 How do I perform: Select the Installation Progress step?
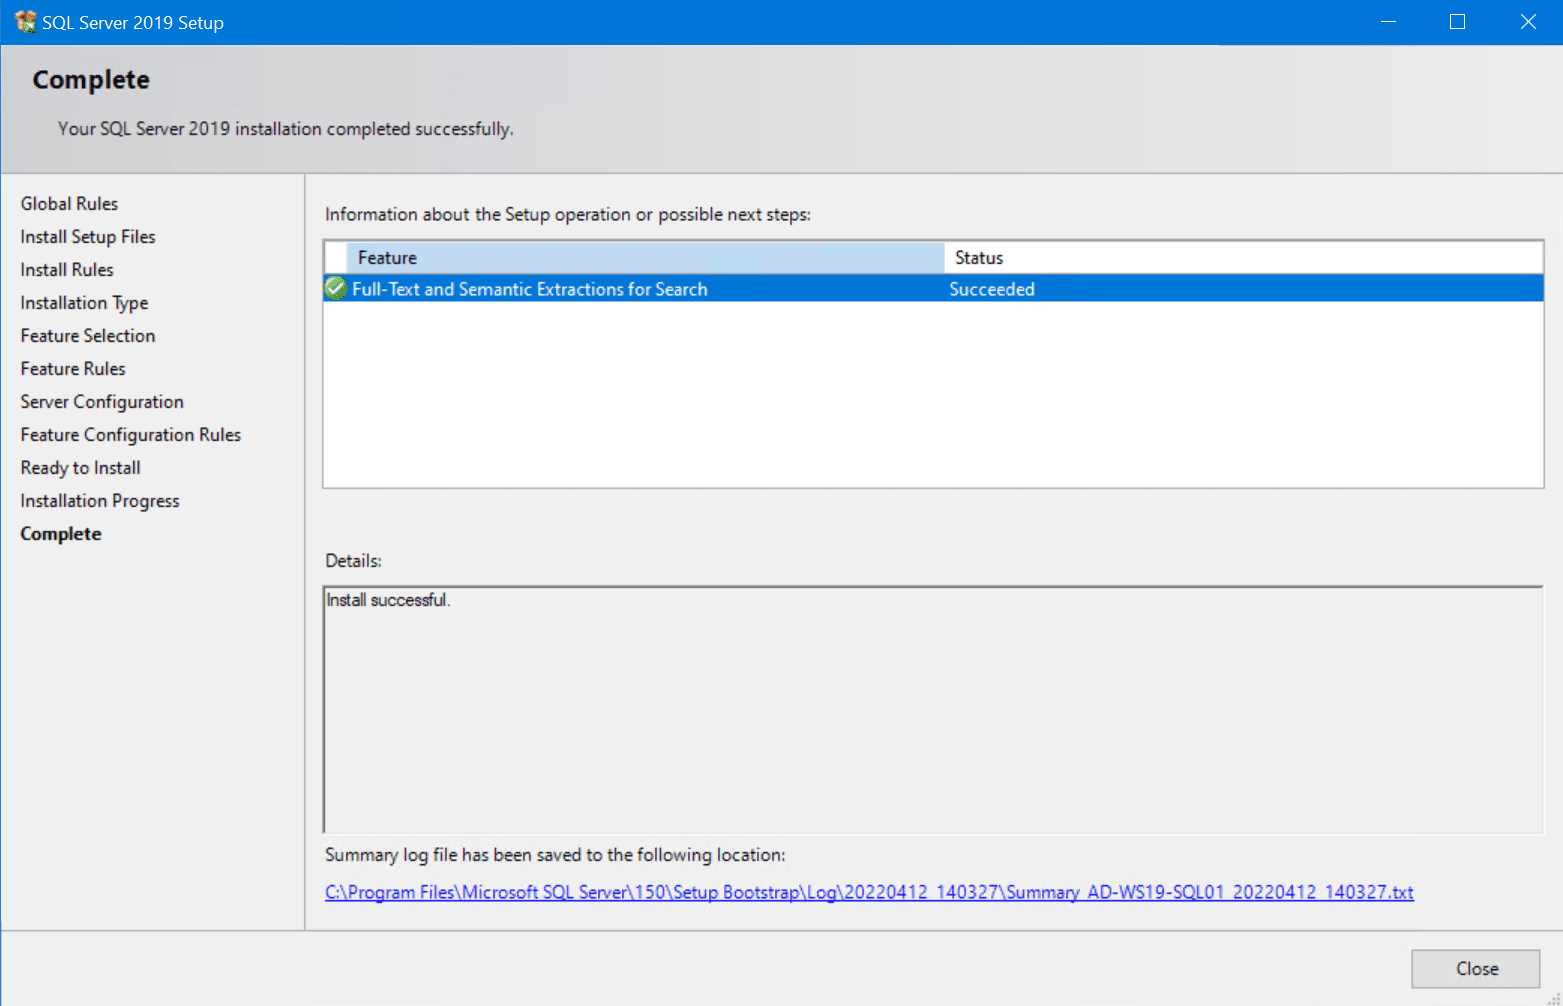pos(99,500)
